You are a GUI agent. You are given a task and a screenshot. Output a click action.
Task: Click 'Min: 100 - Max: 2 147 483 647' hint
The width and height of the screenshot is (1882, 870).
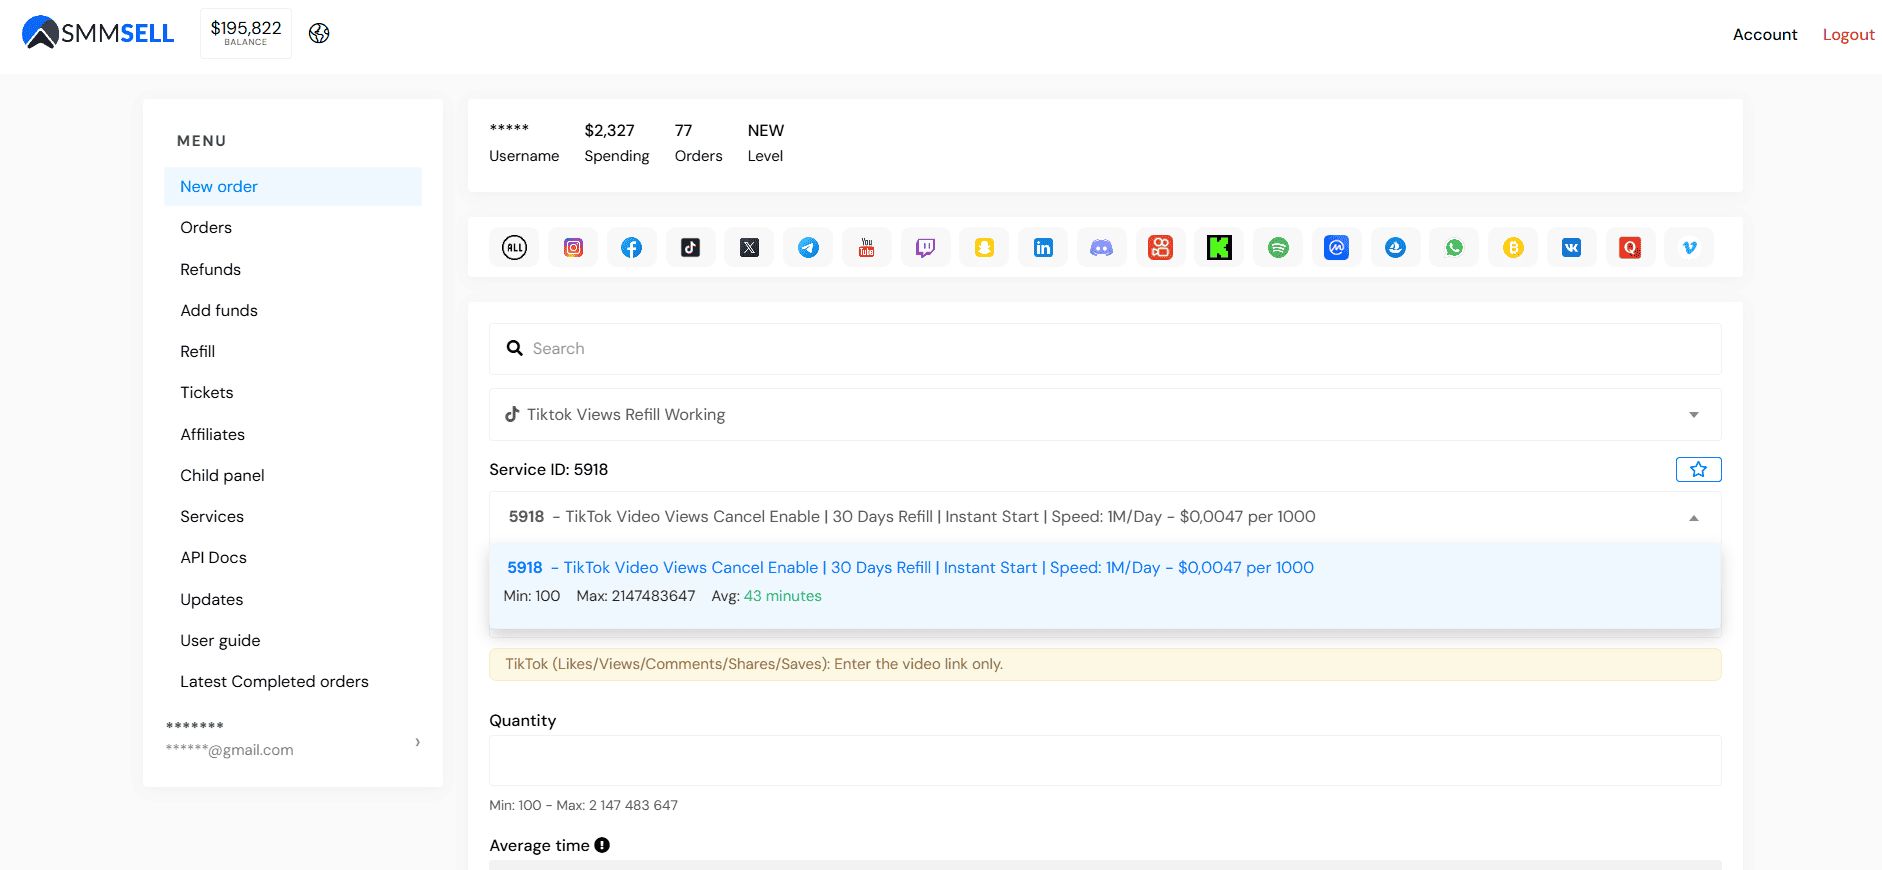click(583, 805)
